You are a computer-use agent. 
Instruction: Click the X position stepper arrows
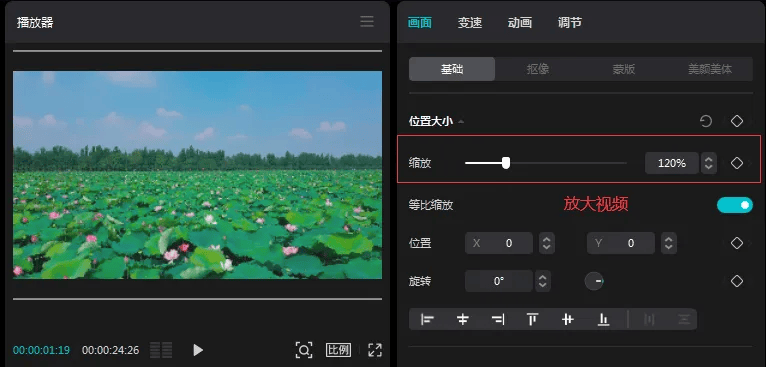click(547, 243)
